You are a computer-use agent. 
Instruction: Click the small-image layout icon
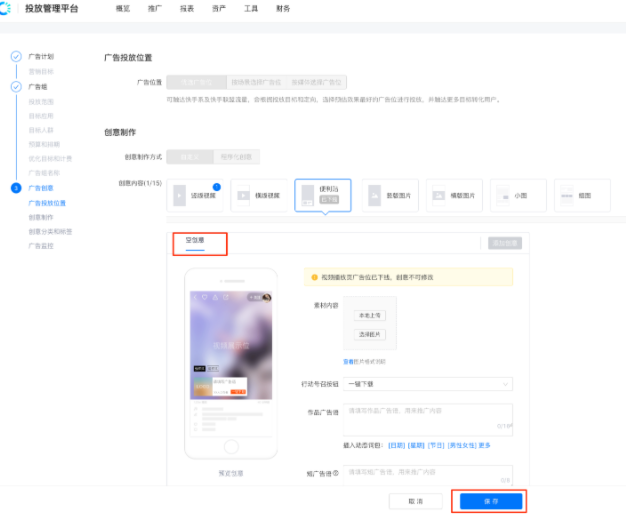503,196
